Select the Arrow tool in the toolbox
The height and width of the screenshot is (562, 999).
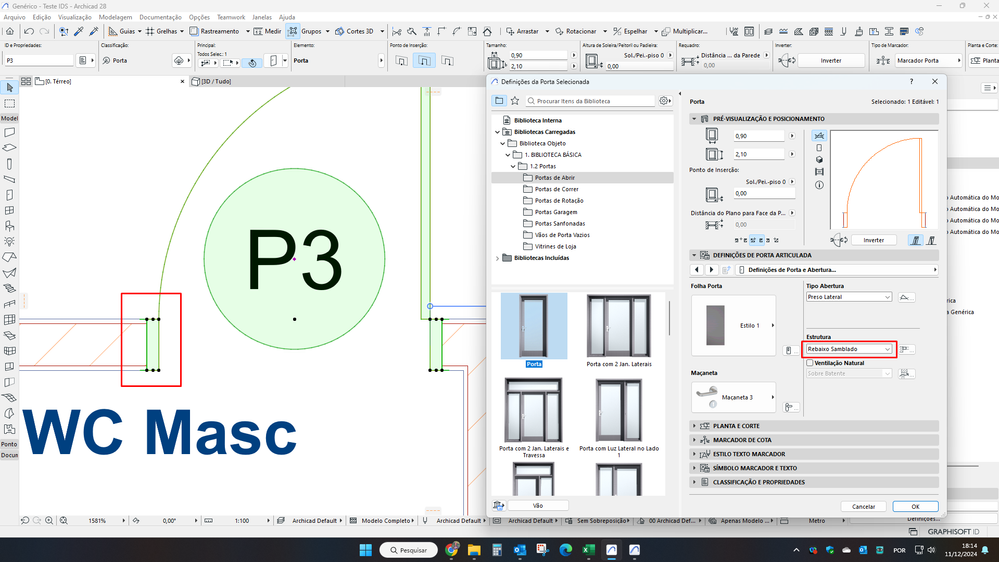[9, 88]
